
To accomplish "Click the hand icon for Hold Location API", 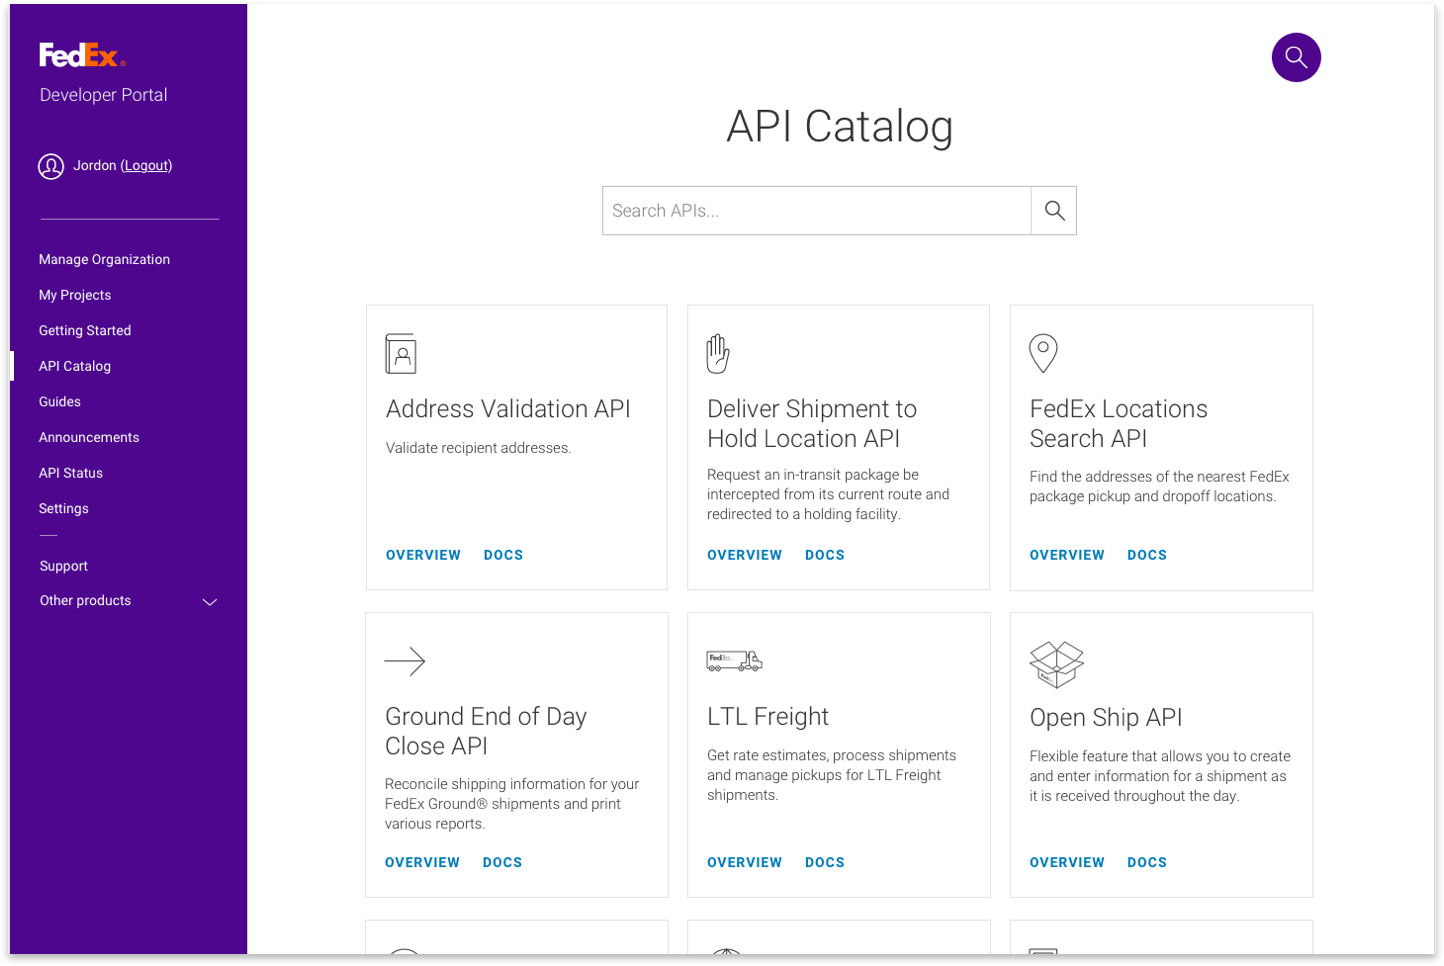I will click(718, 354).
